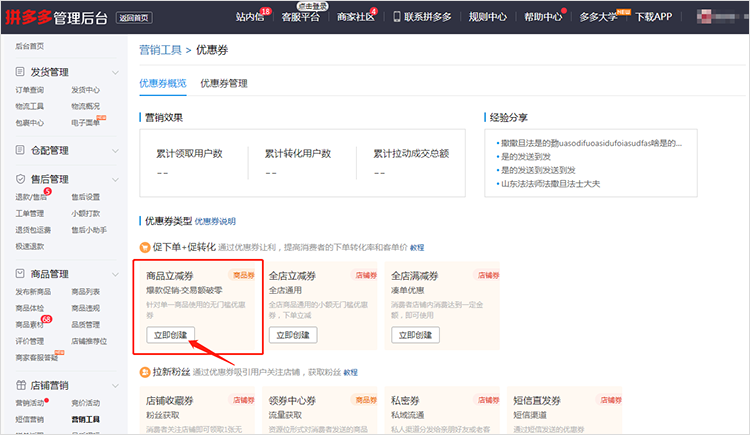Click the 仓配管理 section icon

click(x=20, y=150)
